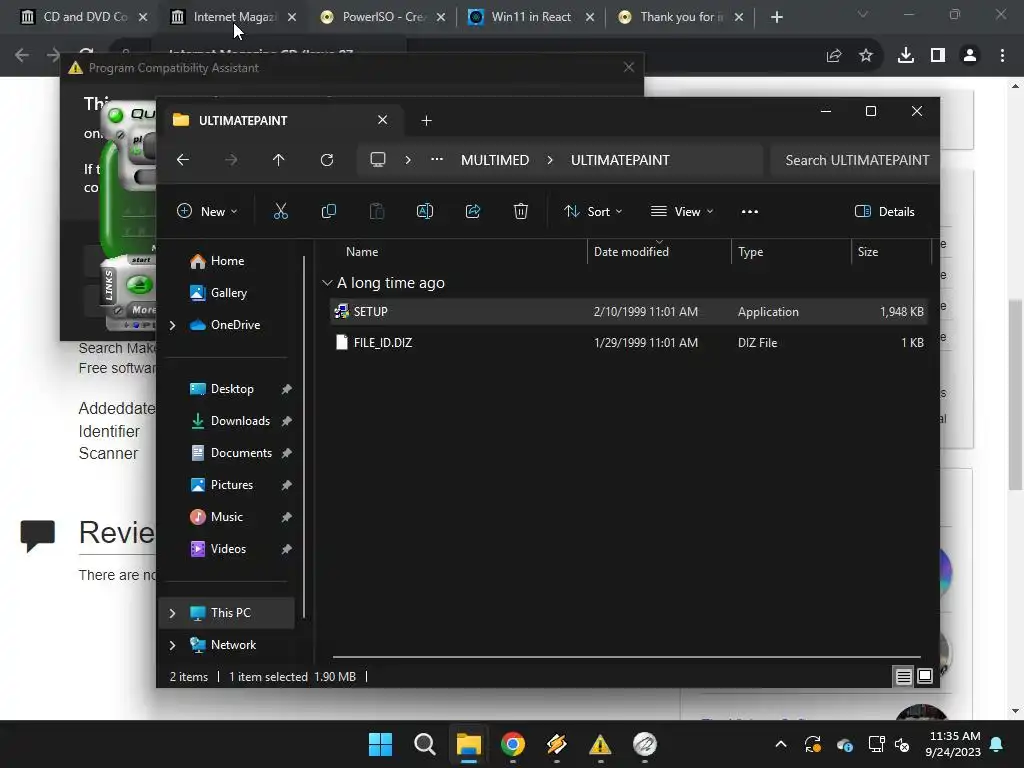Click the This PC monitor icon in address bar
1024x768 pixels.
[377, 160]
